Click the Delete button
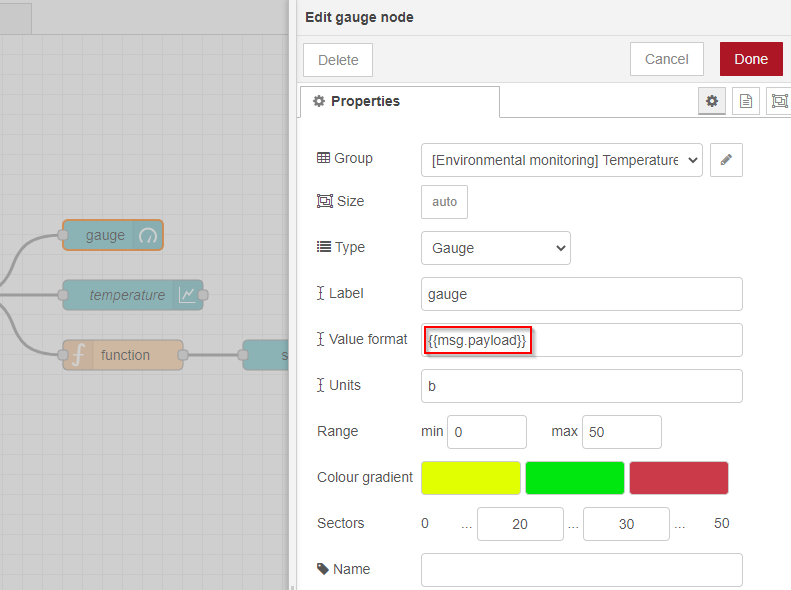The height and width of the screenshot is (590, 791). tap(338, 60)
